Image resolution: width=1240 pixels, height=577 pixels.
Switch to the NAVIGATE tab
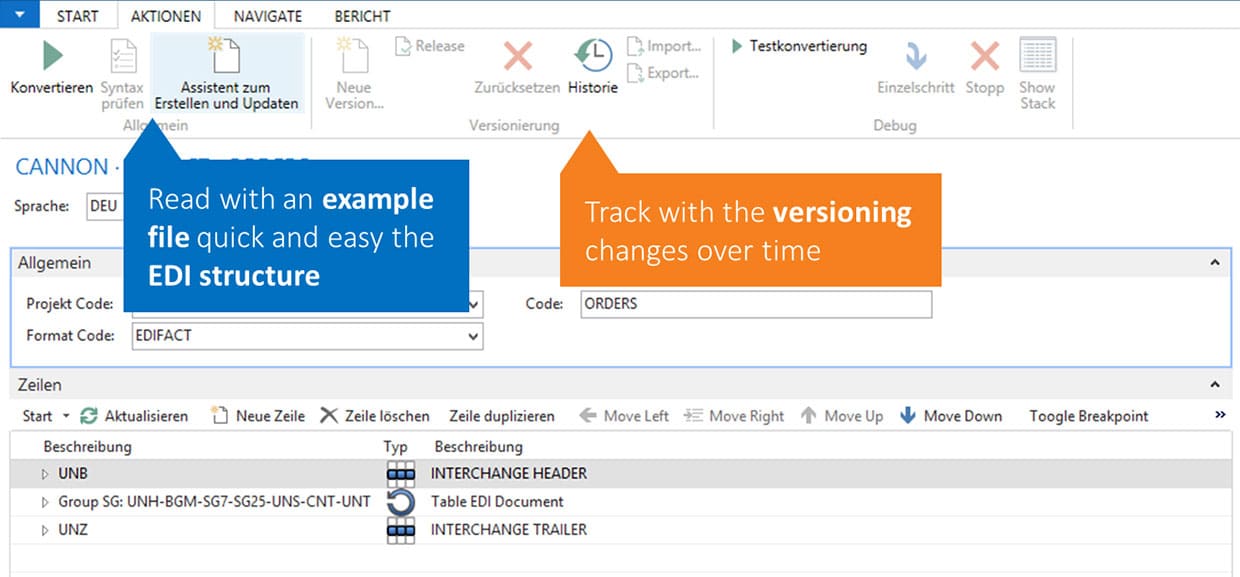click(268, 16)
